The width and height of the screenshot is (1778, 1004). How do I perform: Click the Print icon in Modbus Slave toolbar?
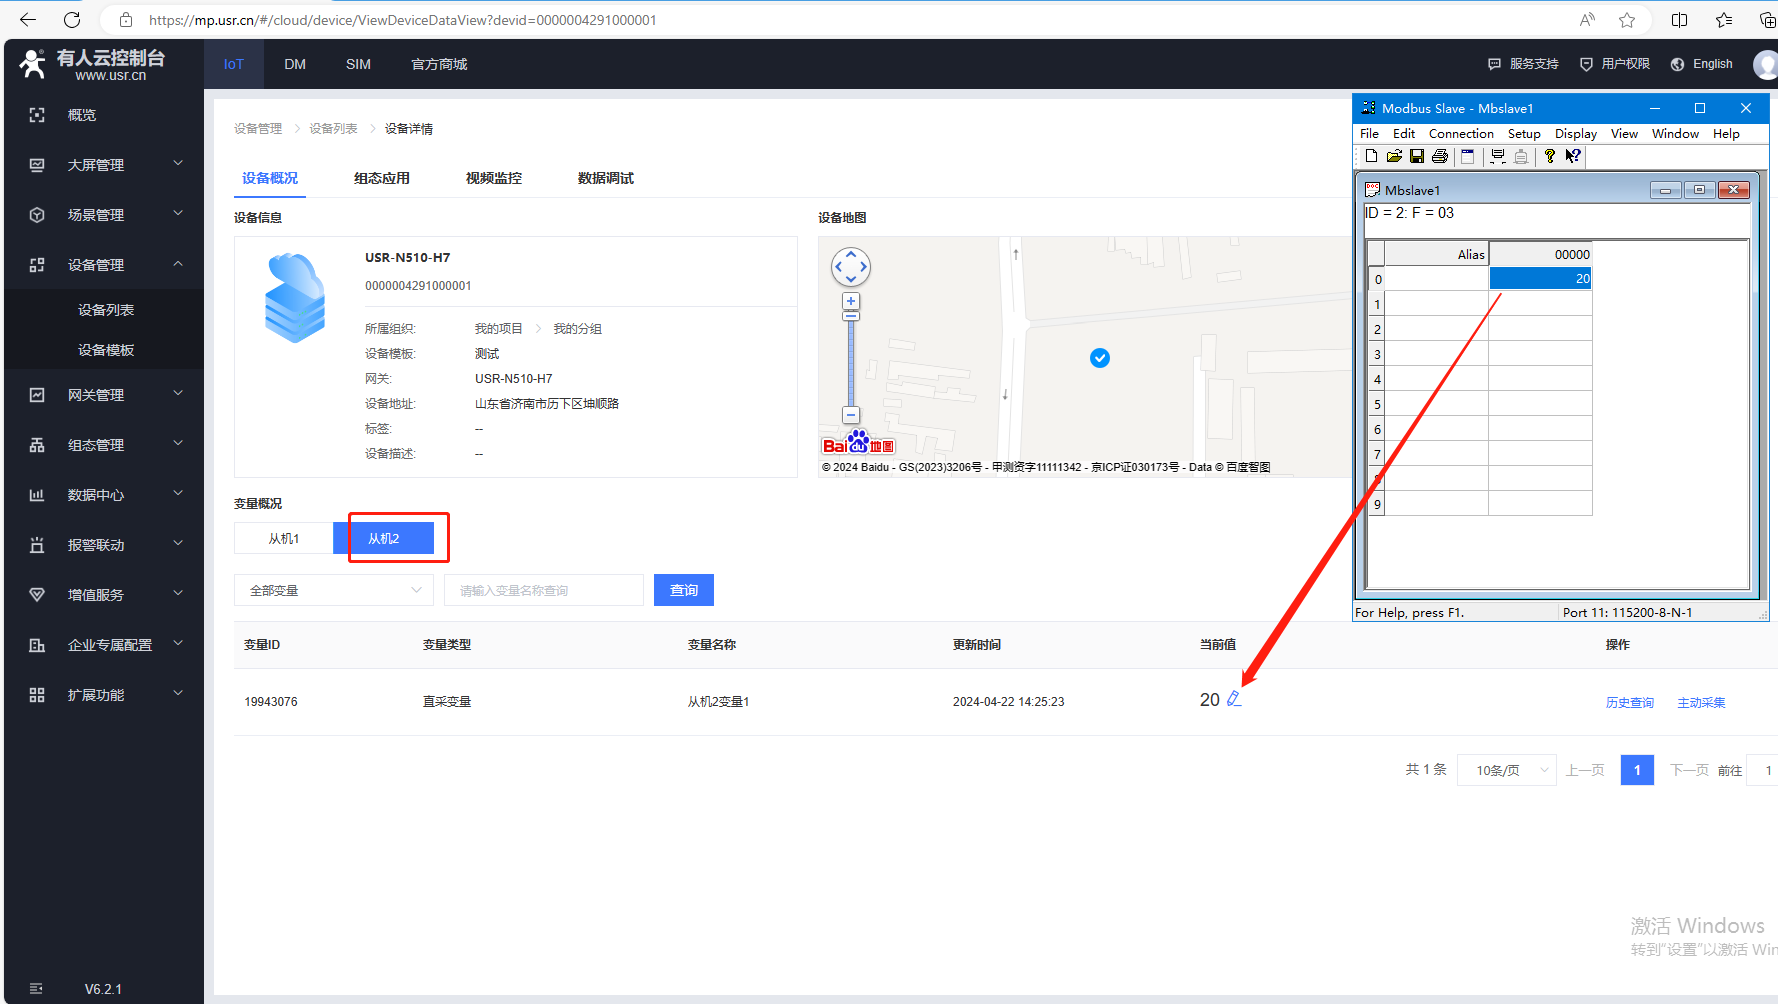click(x=1440, y=156)
